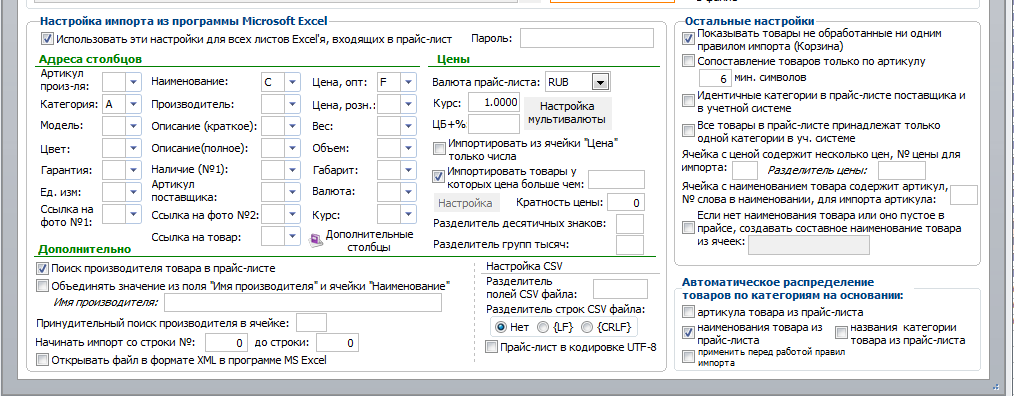Enable 'Сопоставление товаров только по артикулу'
The width and height of the screenshot is (1014, 396).
click(x=689, y=61)
